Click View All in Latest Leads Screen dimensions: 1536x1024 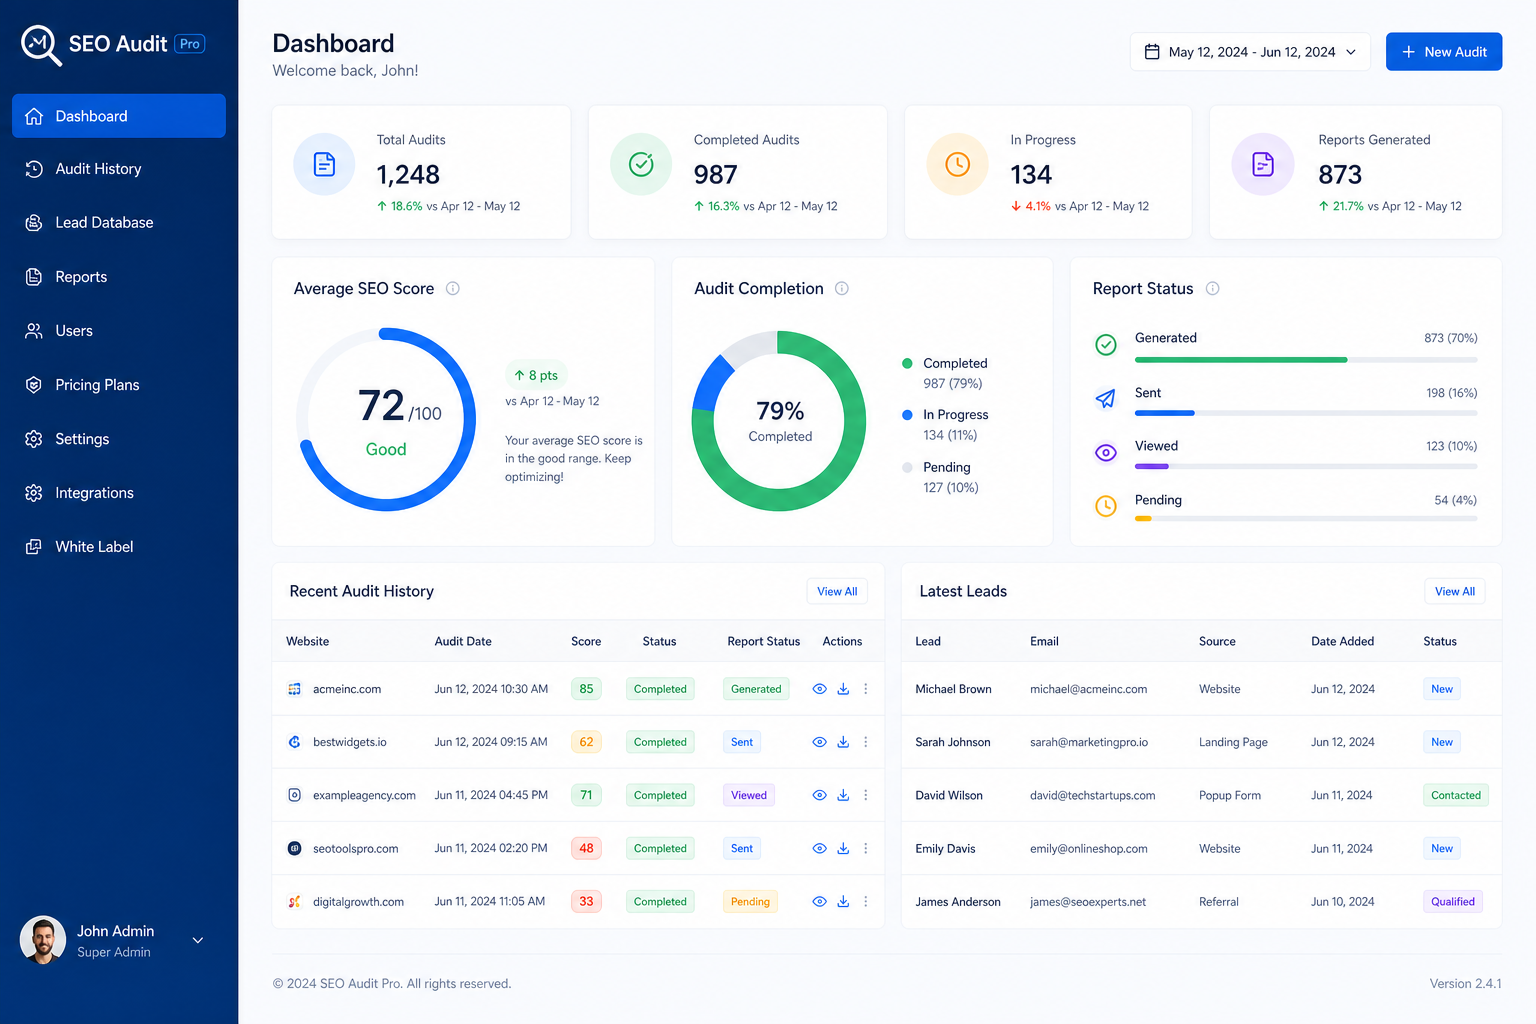click(x=1455, y=591)
